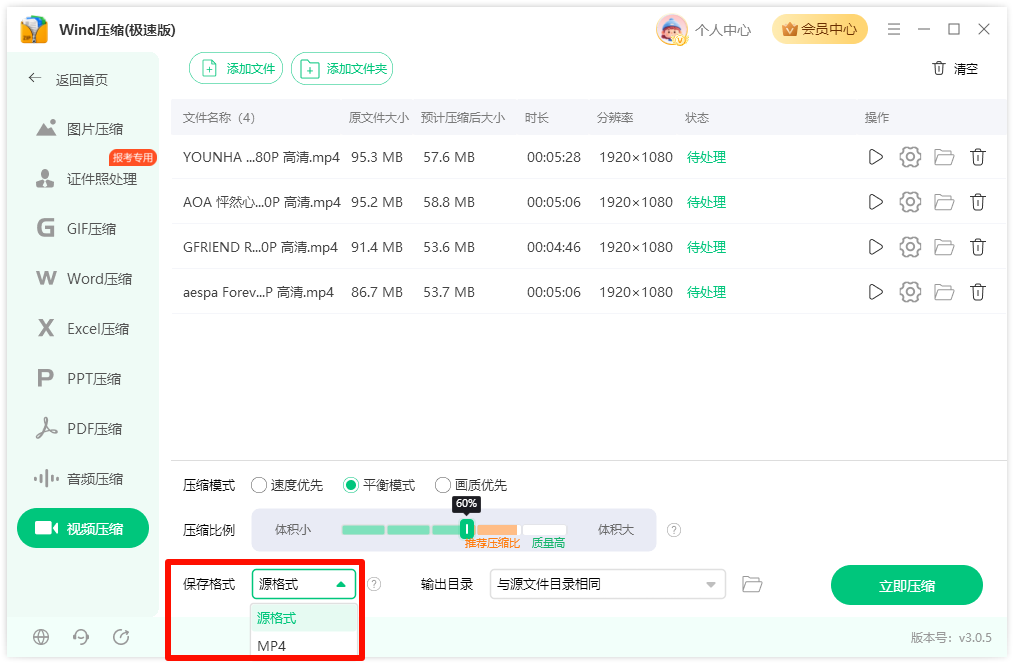Open 会员中心 button
The image size is (1014, 664).
tap(820, 29)
